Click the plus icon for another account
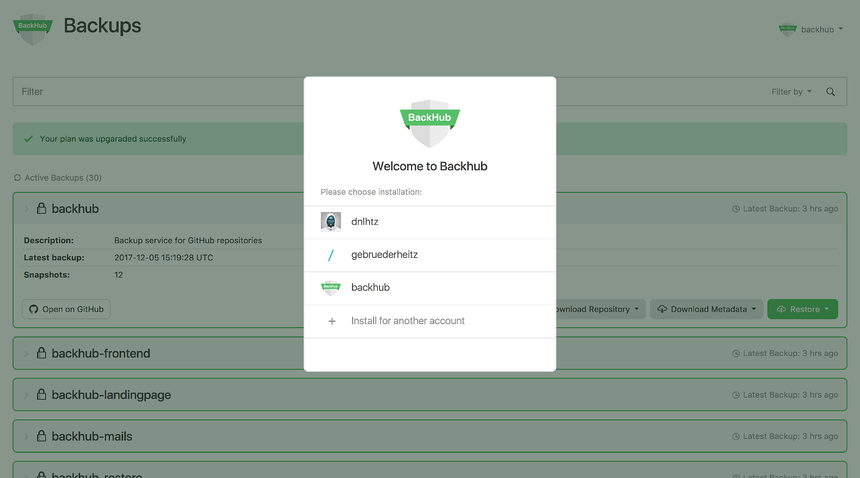This screenshot has width=860, height=478. tap(332, 321)
